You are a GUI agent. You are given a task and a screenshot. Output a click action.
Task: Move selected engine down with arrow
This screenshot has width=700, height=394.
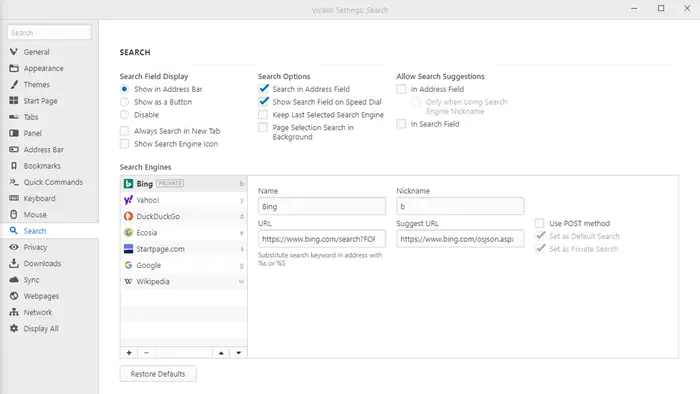coord(238,353)
